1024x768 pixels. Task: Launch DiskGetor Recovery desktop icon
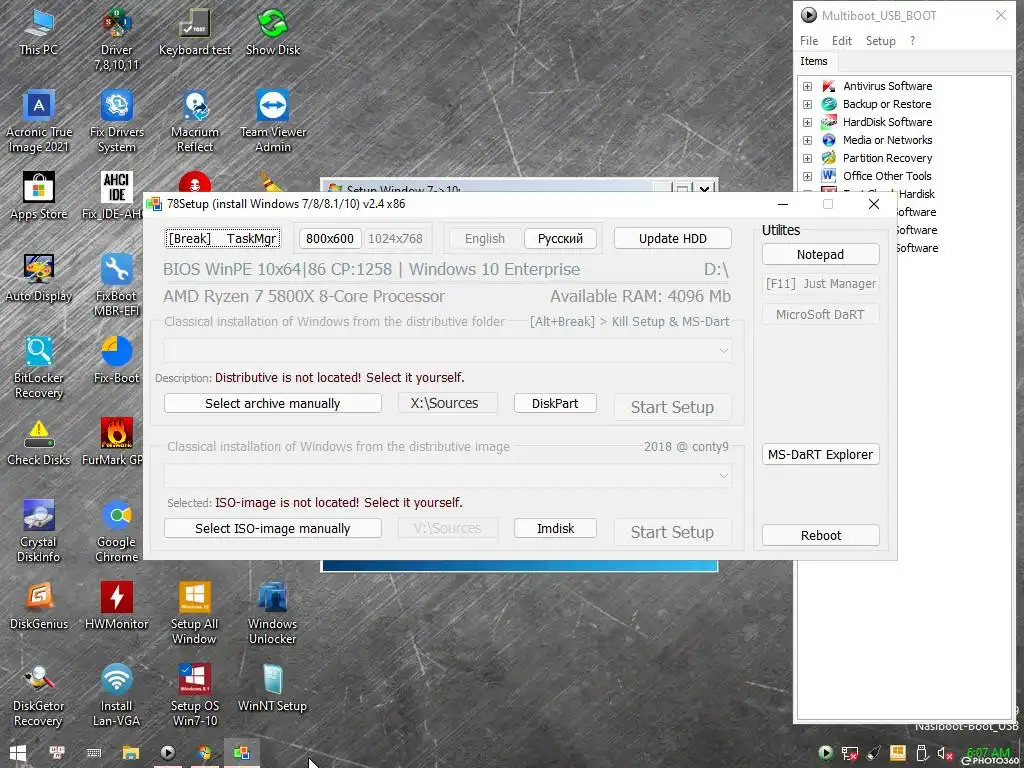(39, 696)
